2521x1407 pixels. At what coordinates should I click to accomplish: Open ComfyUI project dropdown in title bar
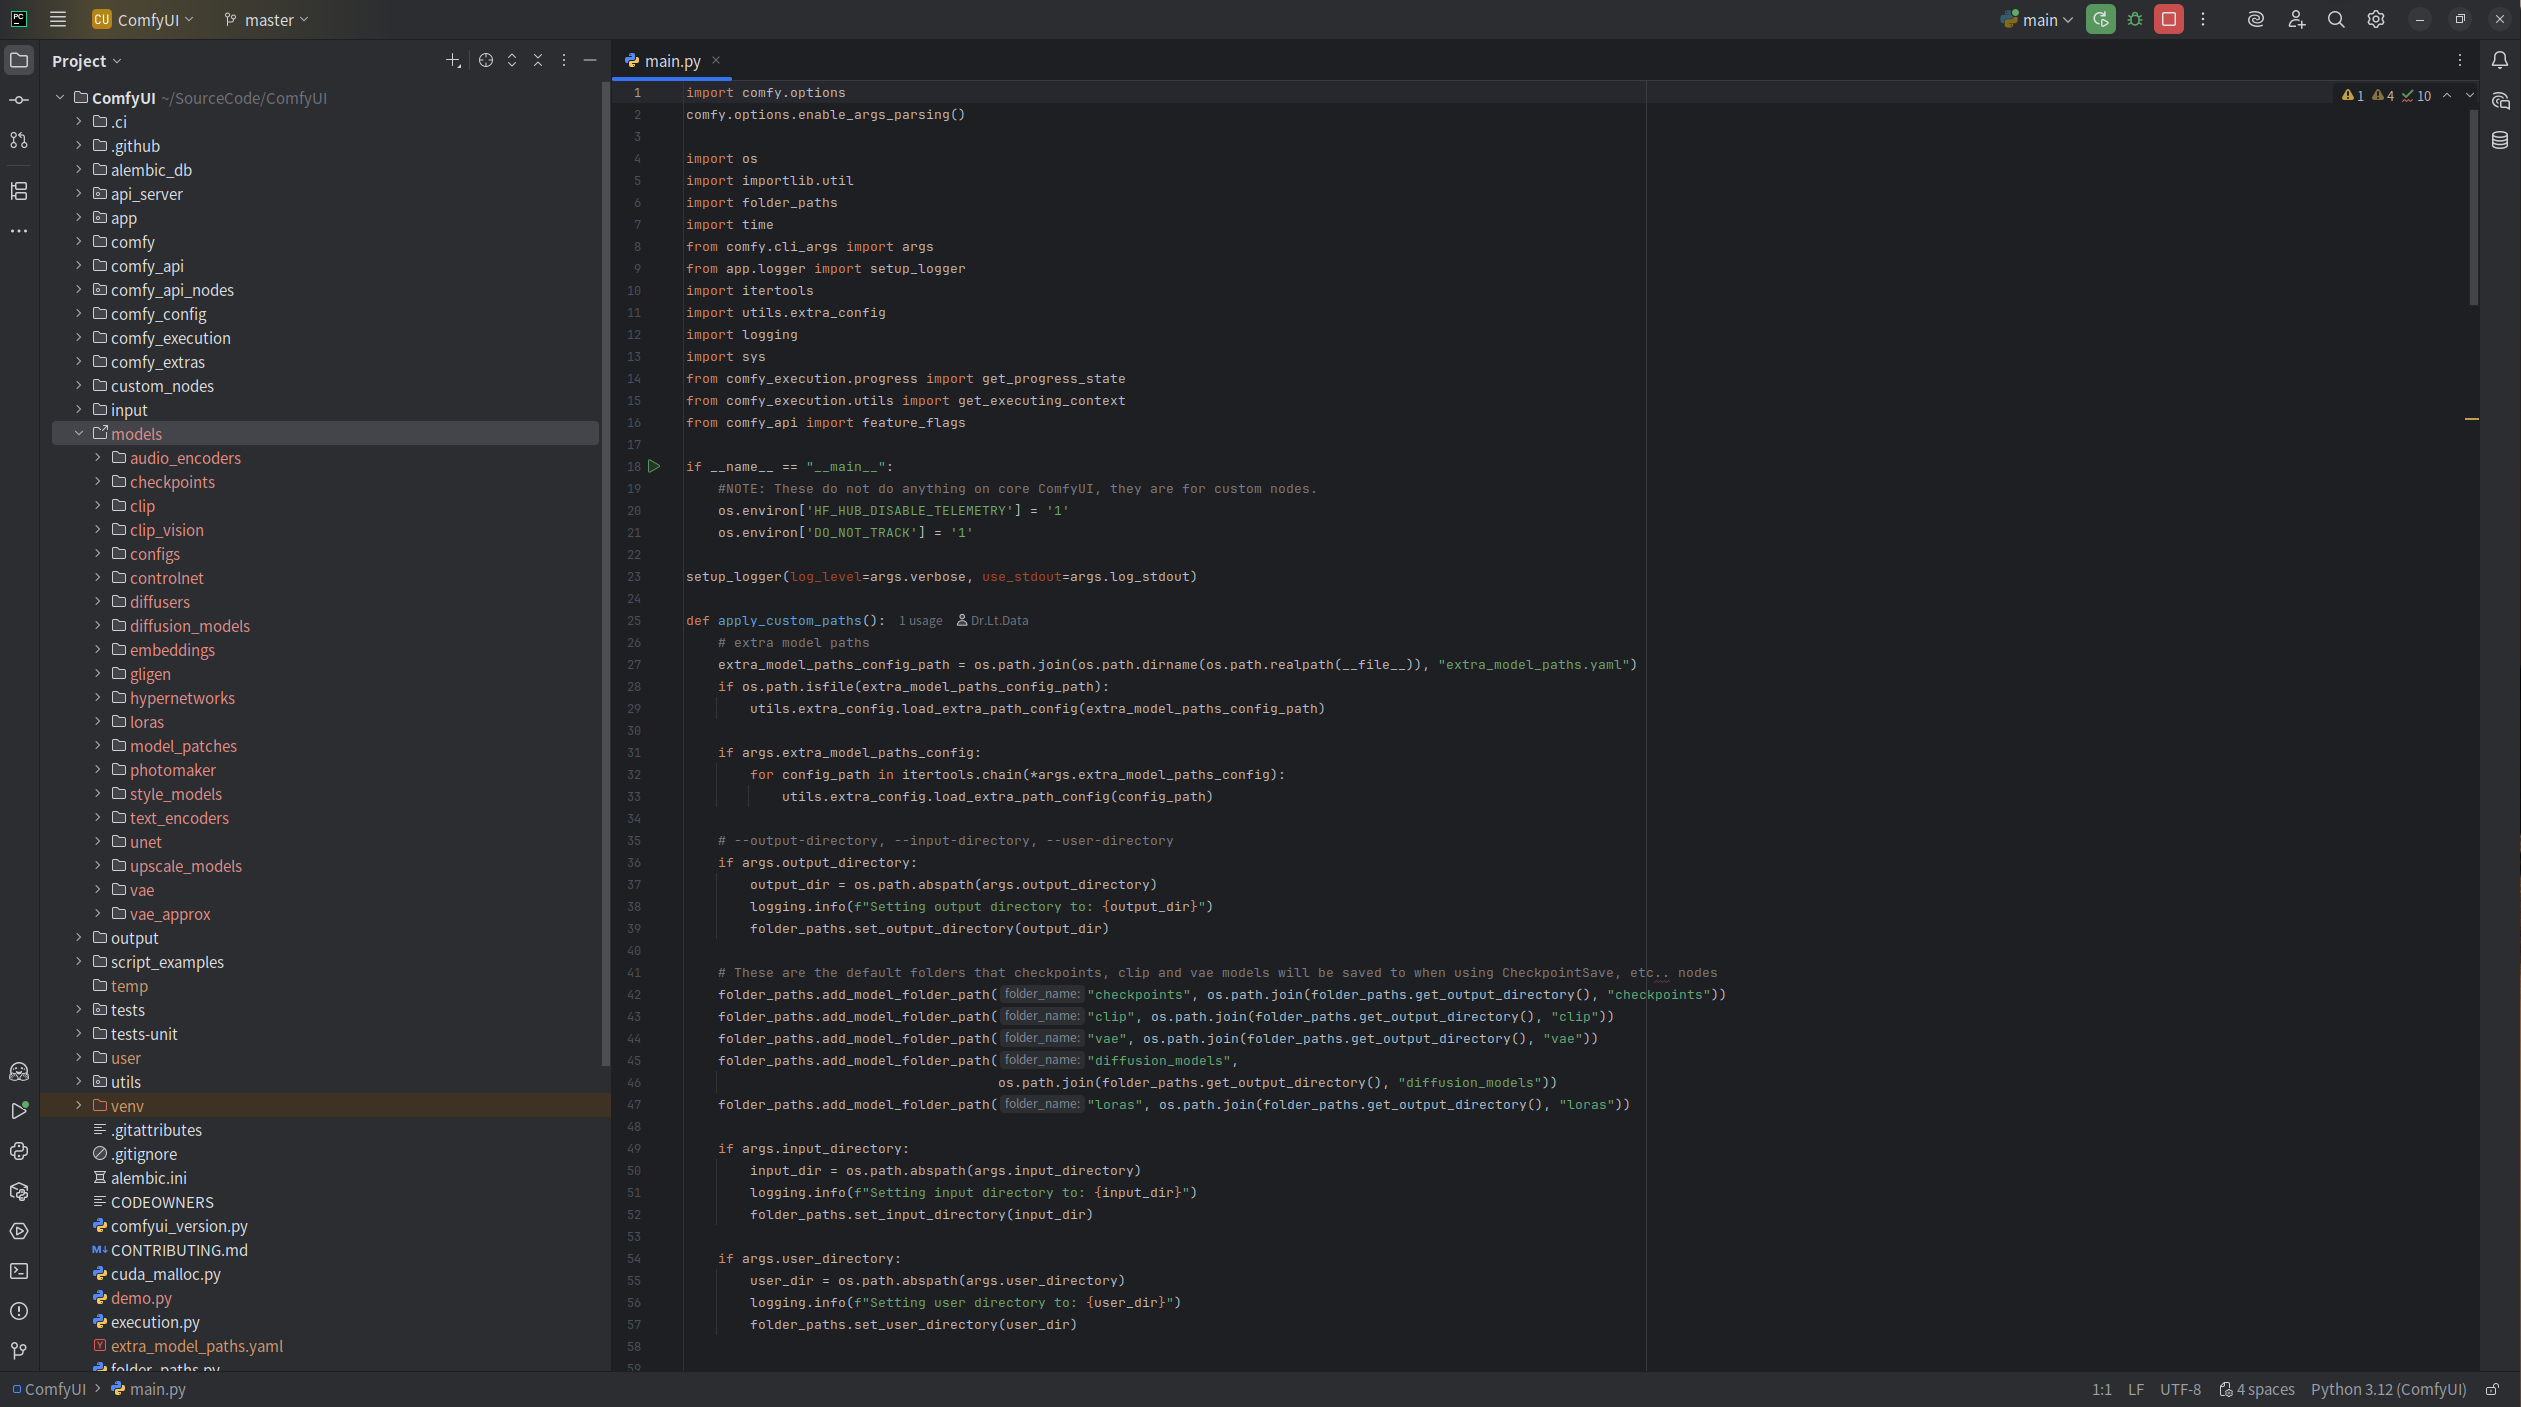click(143, 19)
